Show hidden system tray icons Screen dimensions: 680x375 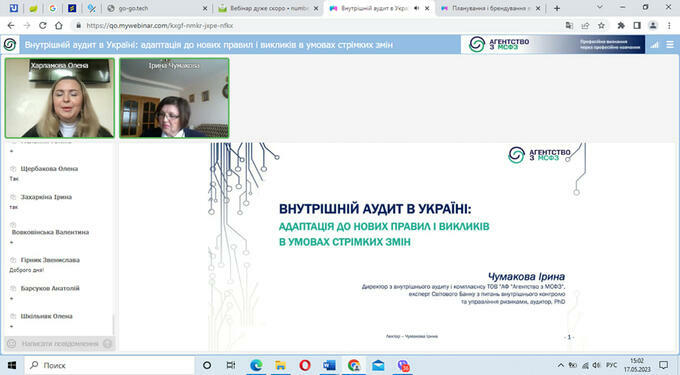pyautogui.click(x=560, y=365)
